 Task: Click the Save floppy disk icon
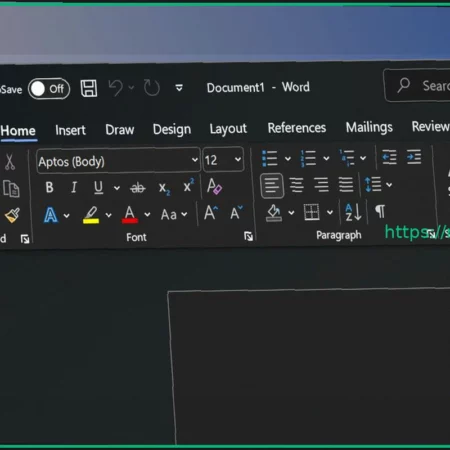pyautogui.click(x=89, y=88)
